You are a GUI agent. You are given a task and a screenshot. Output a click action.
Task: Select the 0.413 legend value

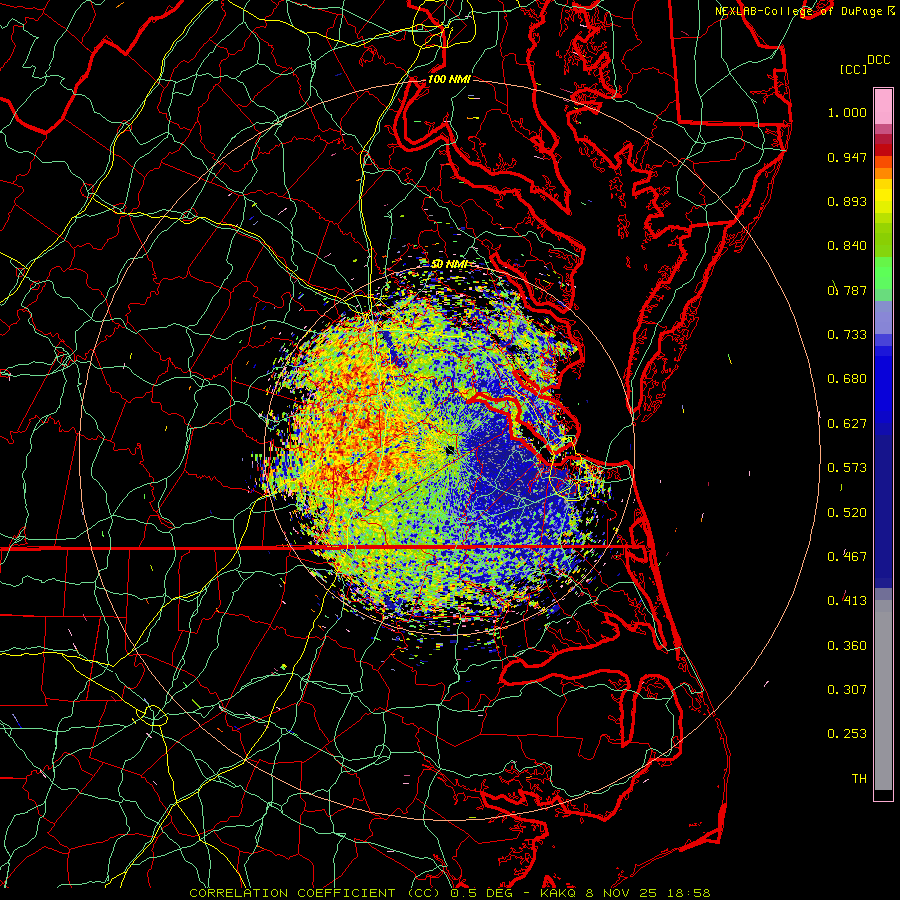tap(847, 601)
